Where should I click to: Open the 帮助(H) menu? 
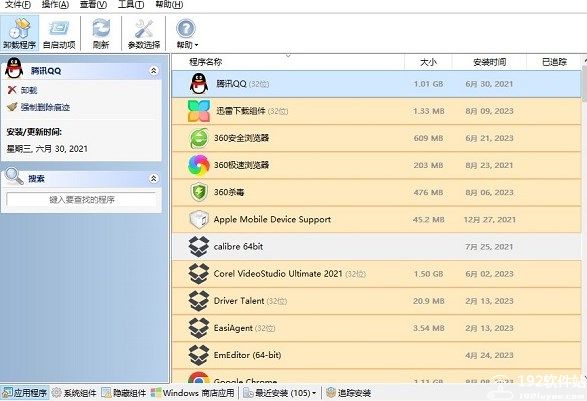pyautogui.click(x=169, y=4)
